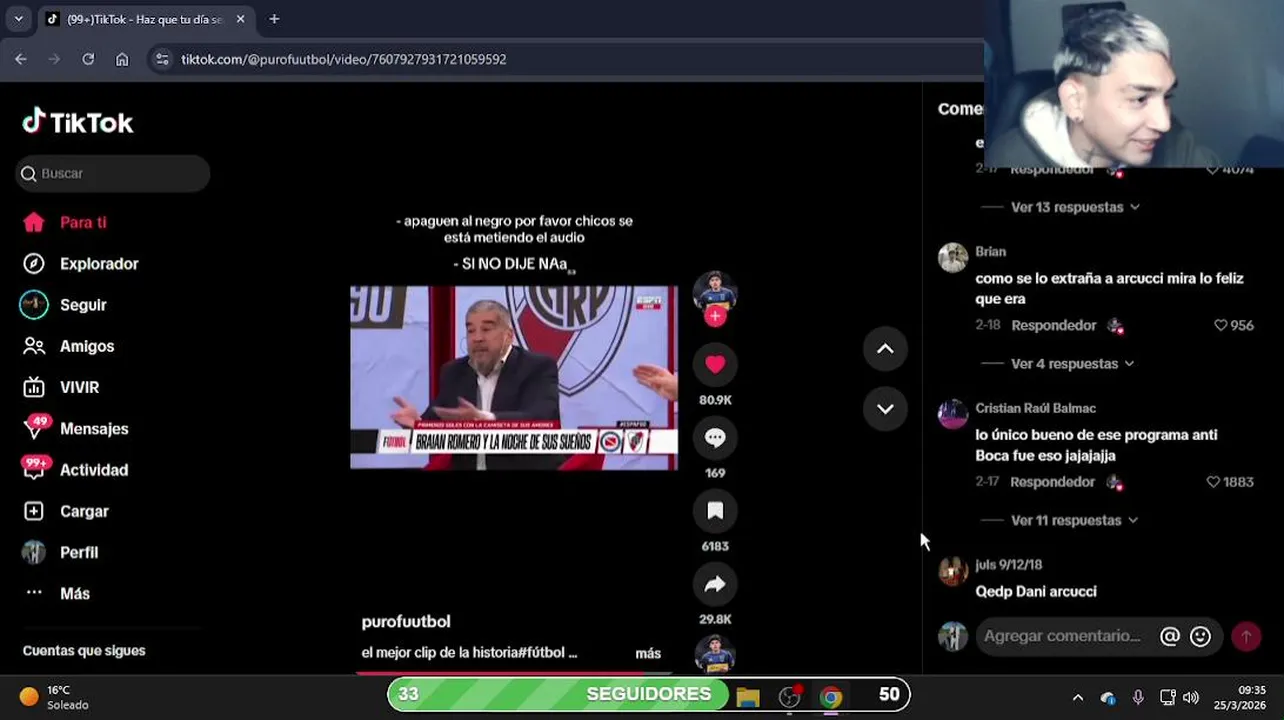Open Brian's commenter profile name
Viewport: 1284px width, 720px height.
(x=990, y=252)
